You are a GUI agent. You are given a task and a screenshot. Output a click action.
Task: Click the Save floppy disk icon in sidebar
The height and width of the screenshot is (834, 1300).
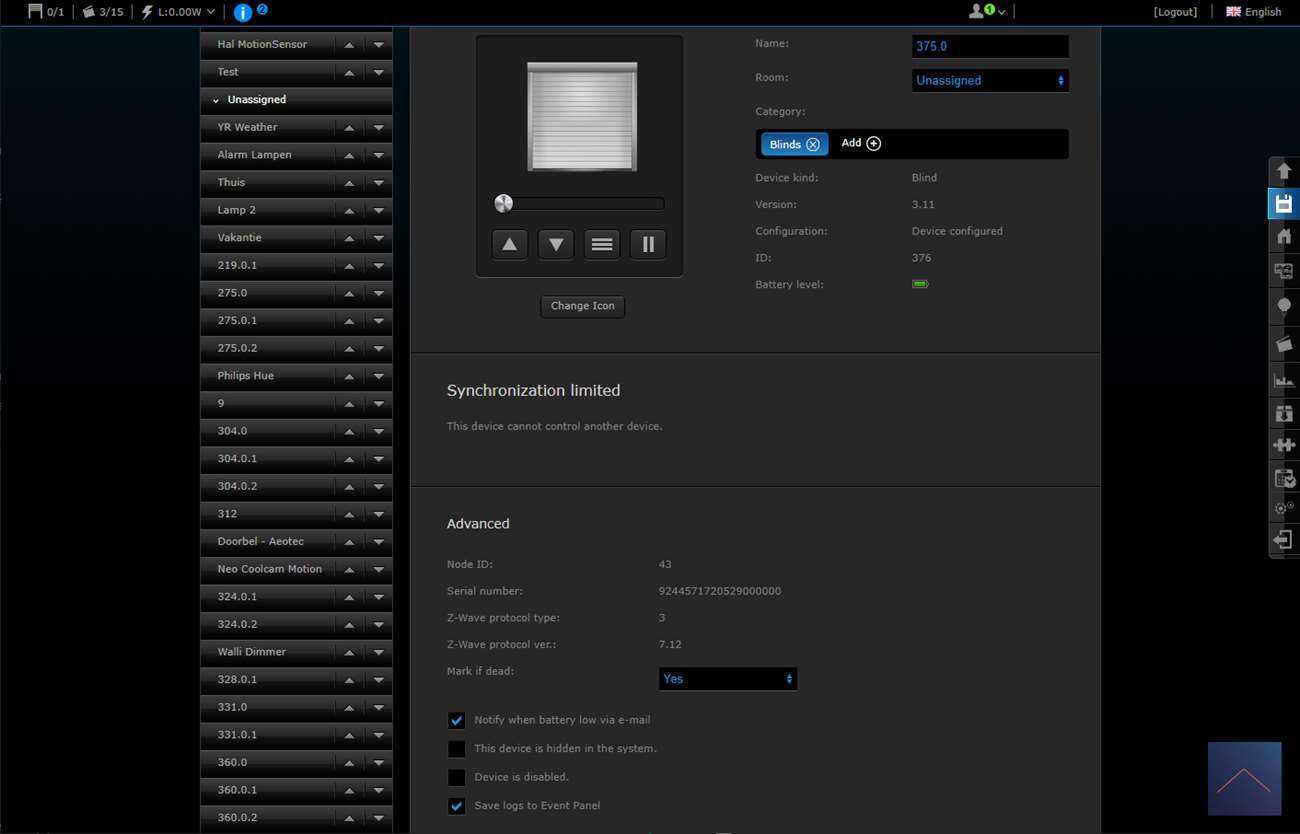1284,204
